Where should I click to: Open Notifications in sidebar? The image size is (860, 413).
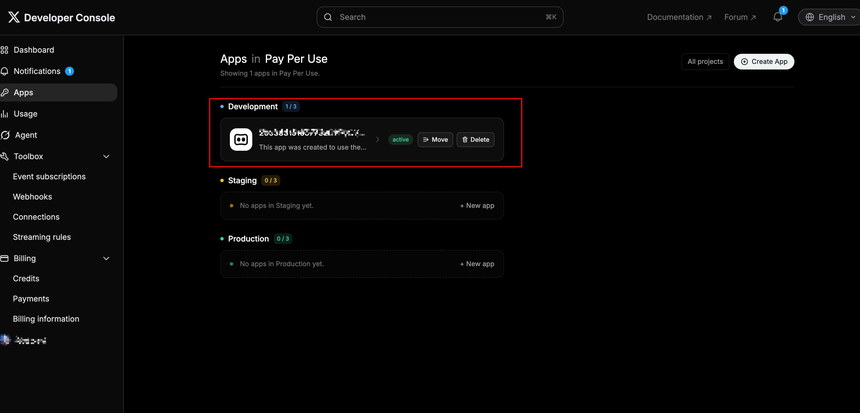[37, 71]
